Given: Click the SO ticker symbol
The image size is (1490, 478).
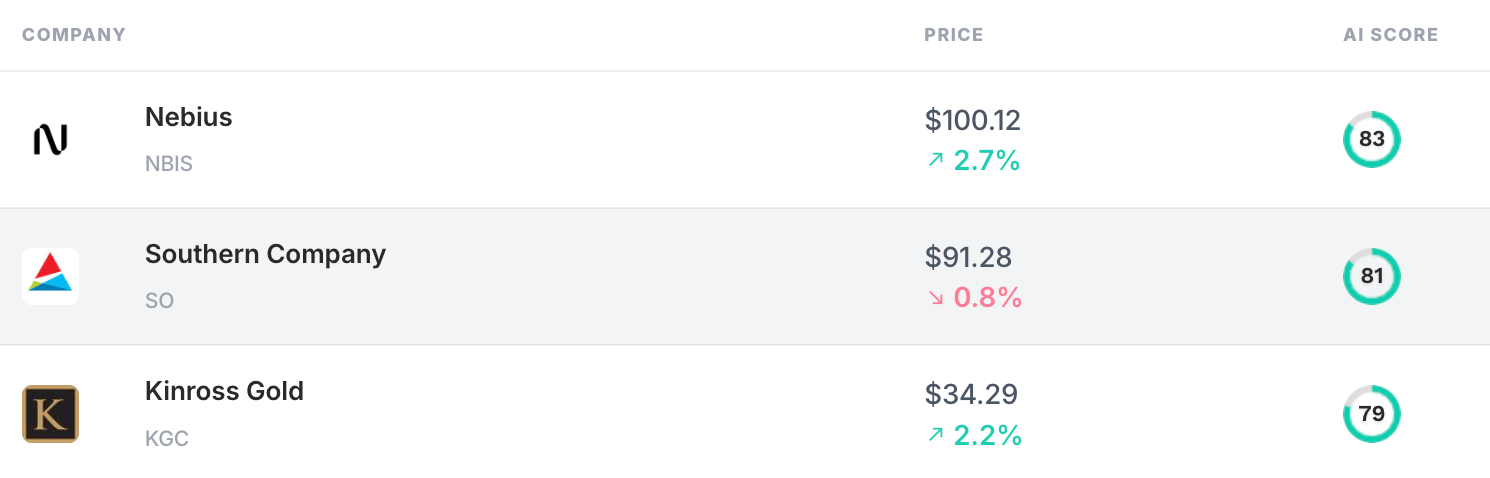Looking at the screenshot, I should [x=160, y=301].
